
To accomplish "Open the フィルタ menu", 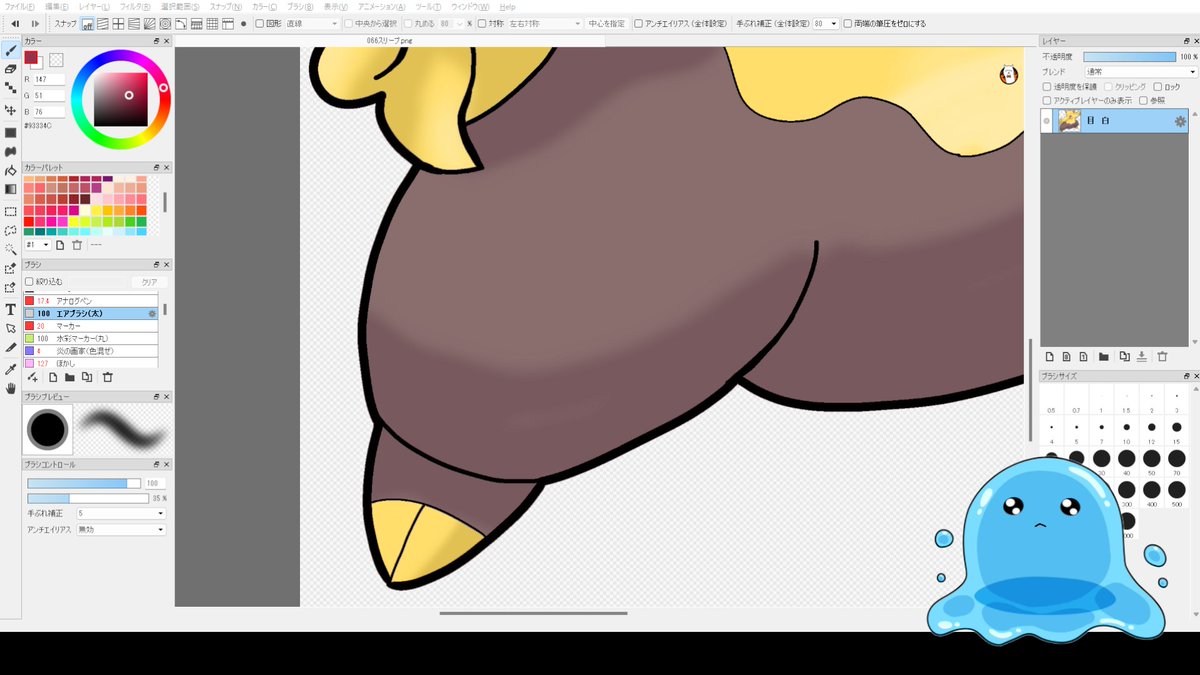I will 135,6.
